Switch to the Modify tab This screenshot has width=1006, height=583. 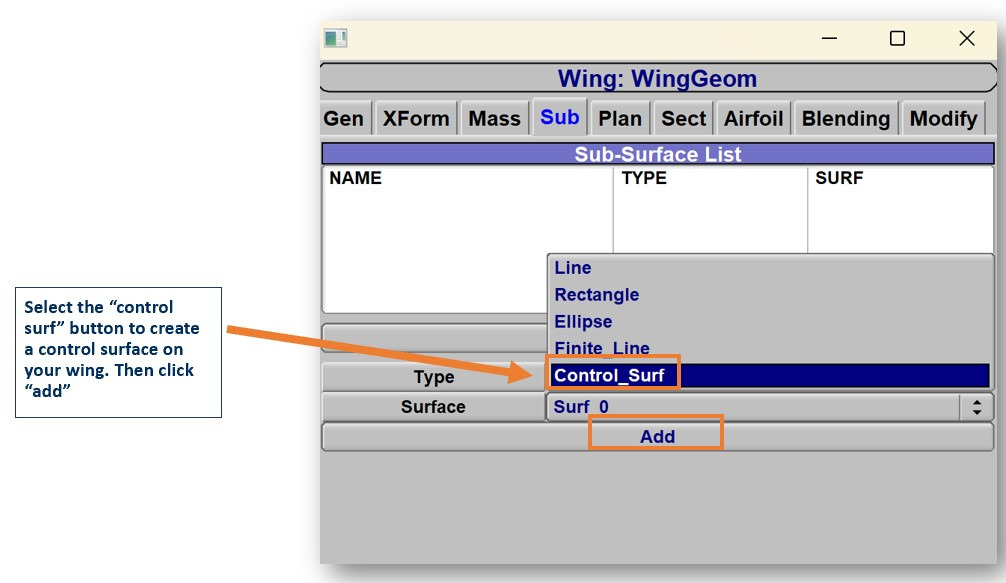(x=943, y=119)
